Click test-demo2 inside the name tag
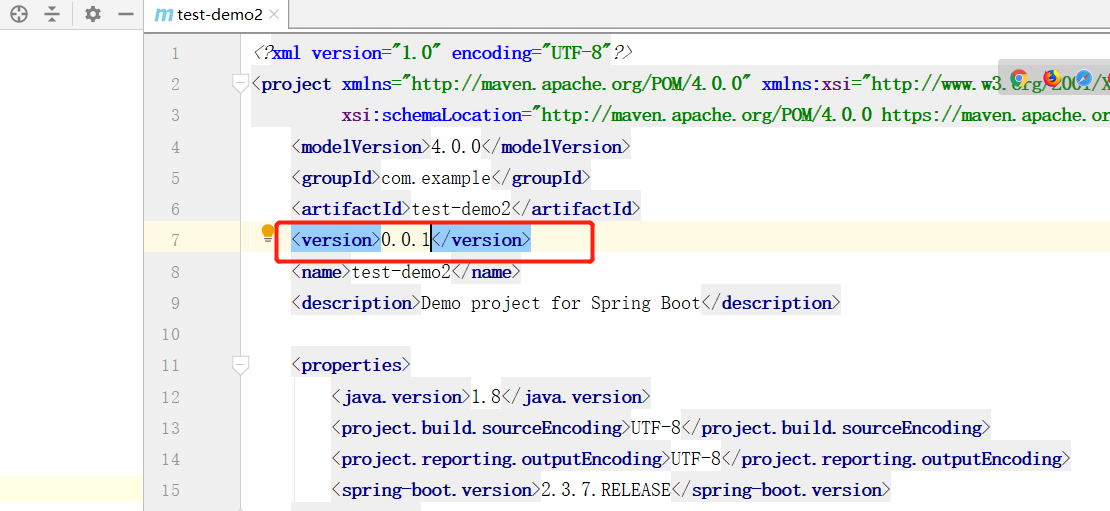Image resolution: width=1110 pixels, height=511 pixels. pyautogui.click(x=401, y=272)
